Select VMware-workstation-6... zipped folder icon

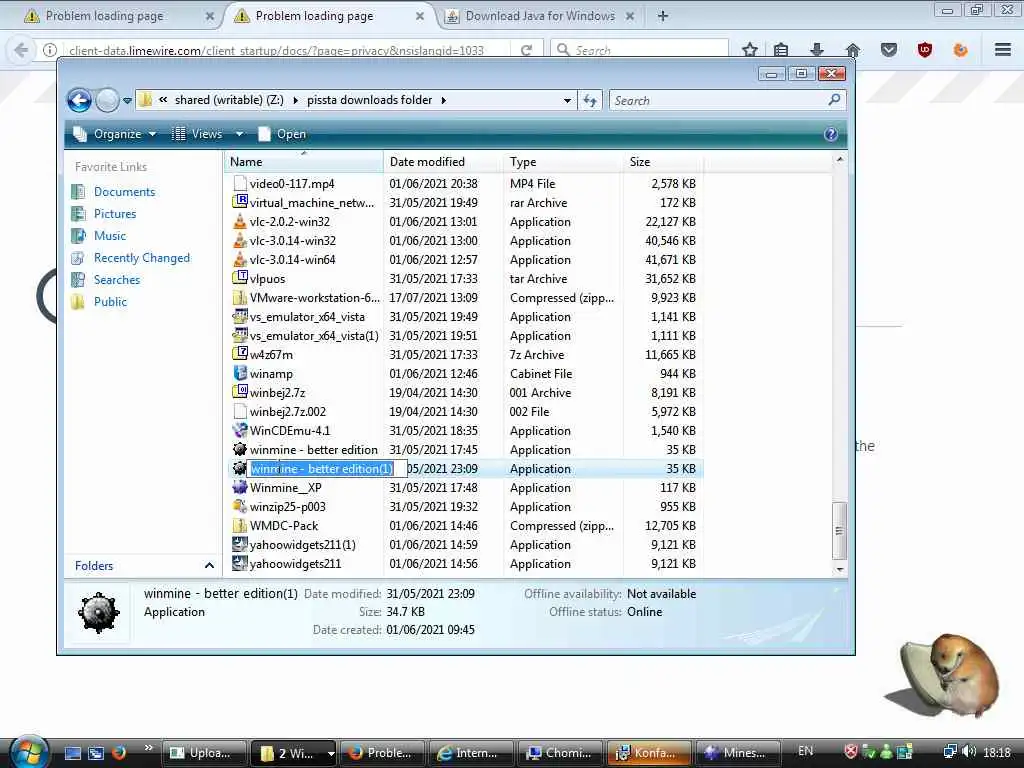pyautogui.click(x=240, y=298)
